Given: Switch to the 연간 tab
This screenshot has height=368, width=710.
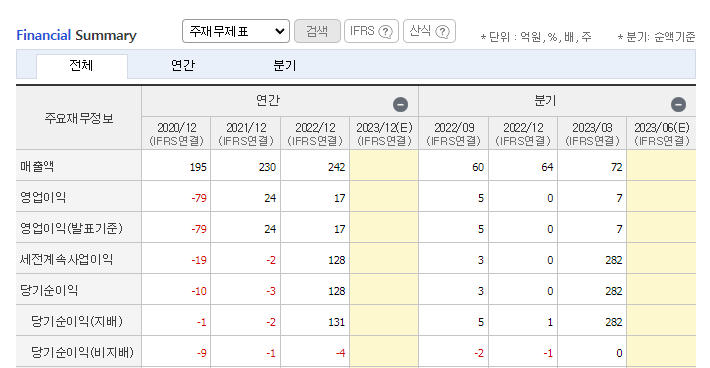Looking at the screenshot, I should [183, 66].
